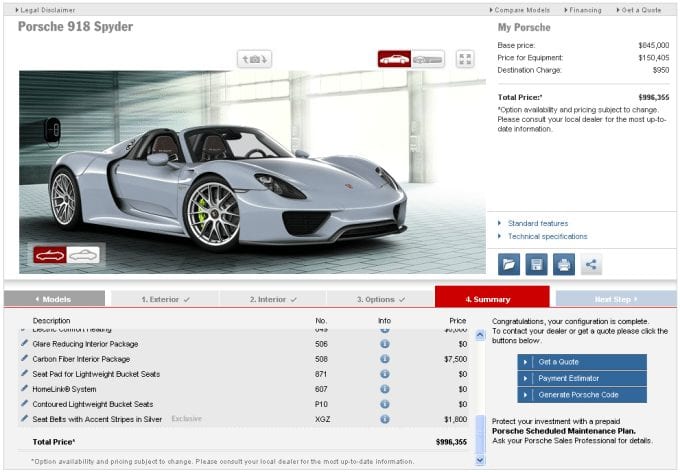Switch to the interior view toggle
This screenshot has width=680, height=472.
tap(428, 59)
